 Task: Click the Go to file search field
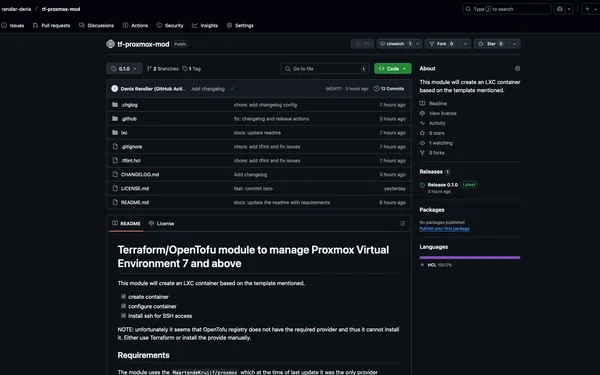coord(325,68)
